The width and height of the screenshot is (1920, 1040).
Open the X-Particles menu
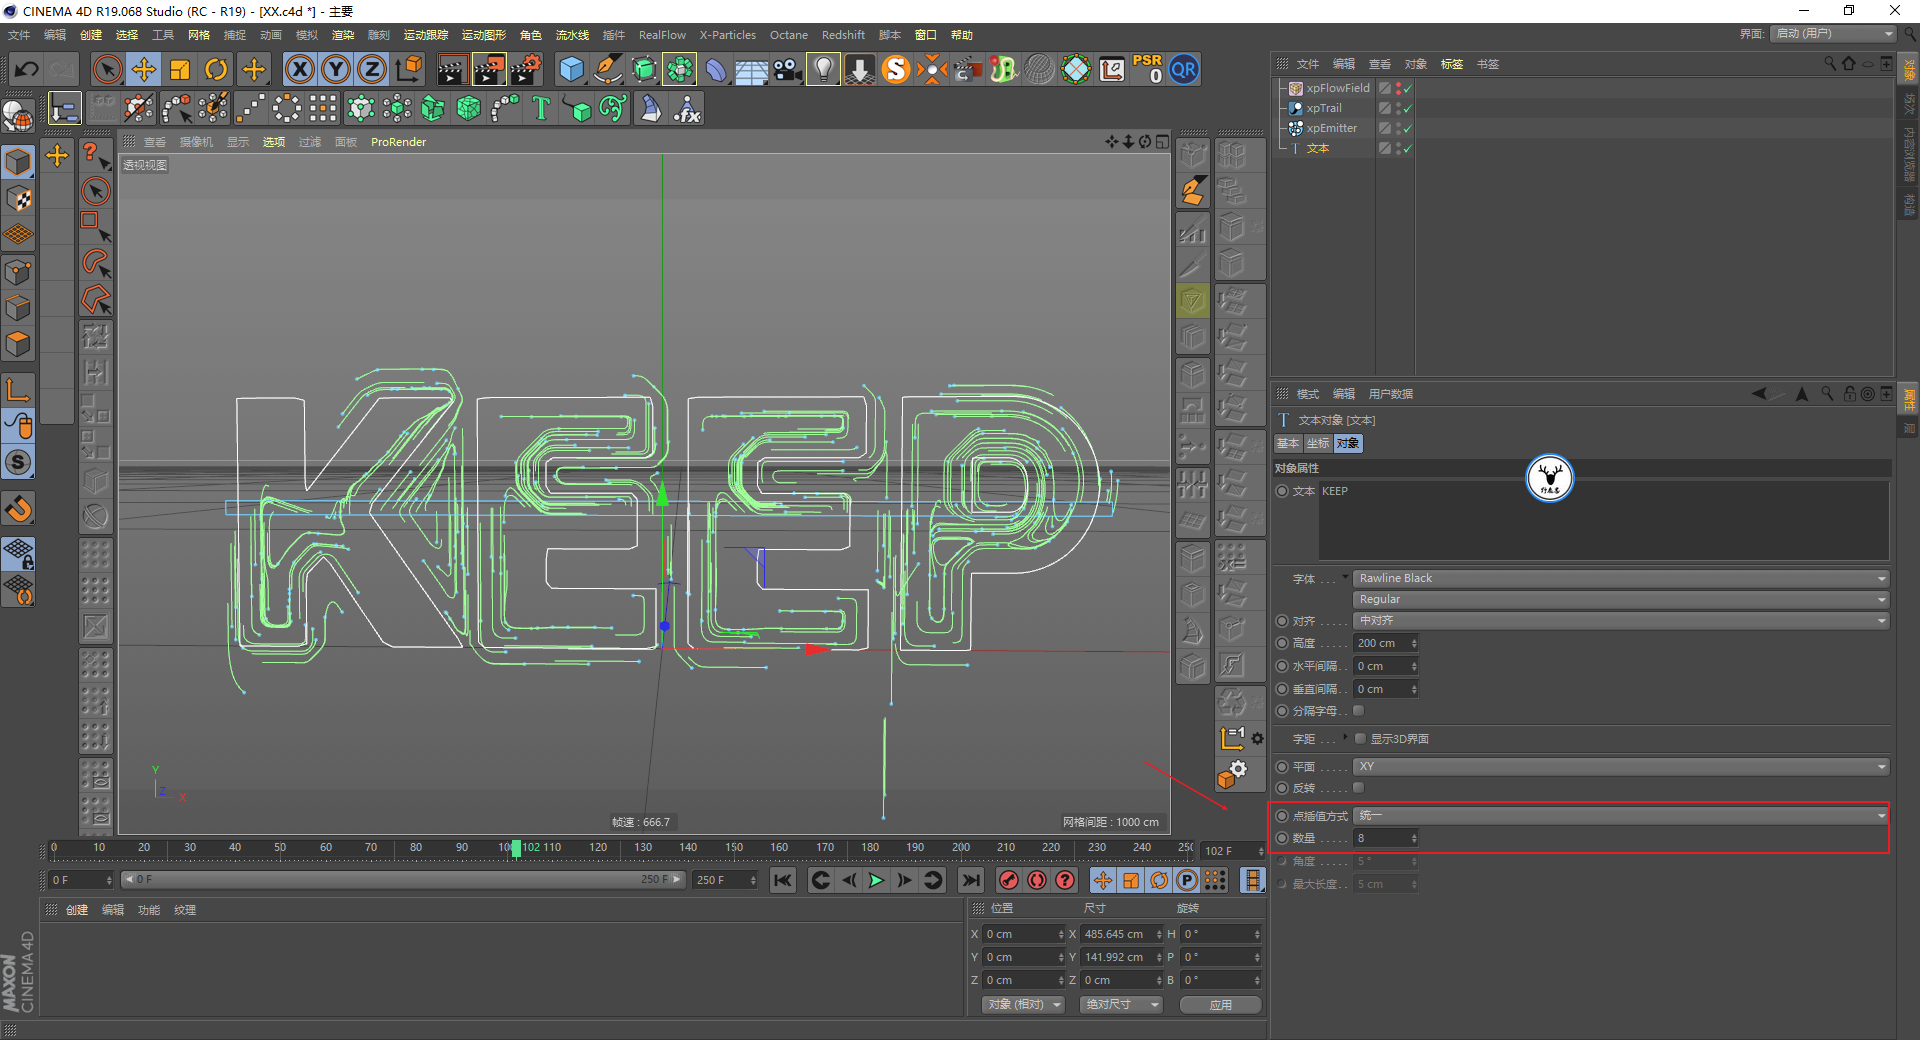click(x=727, y=35)
